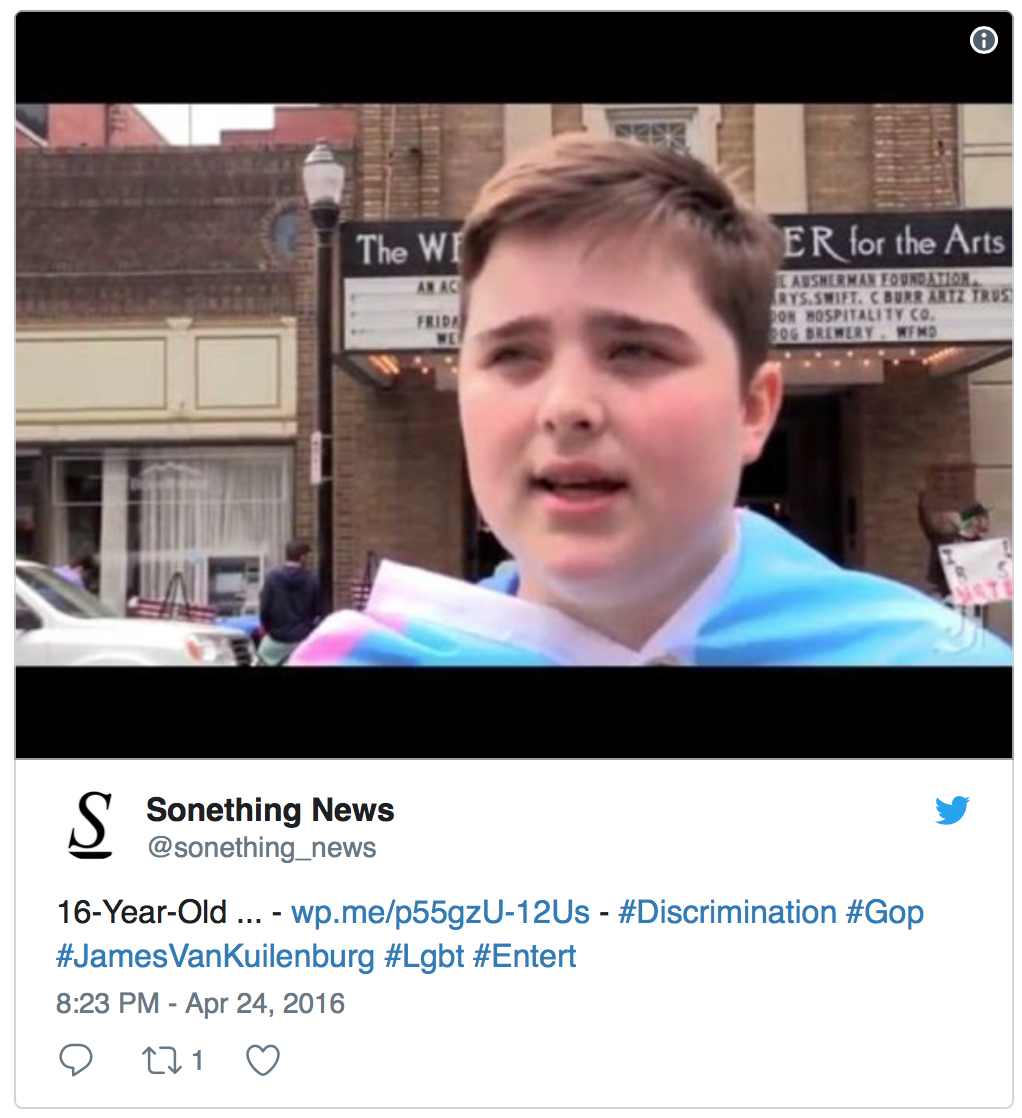
Task: Open the #Lgbt hashtag
Action: pyautogui.click(x=424, y=957)
